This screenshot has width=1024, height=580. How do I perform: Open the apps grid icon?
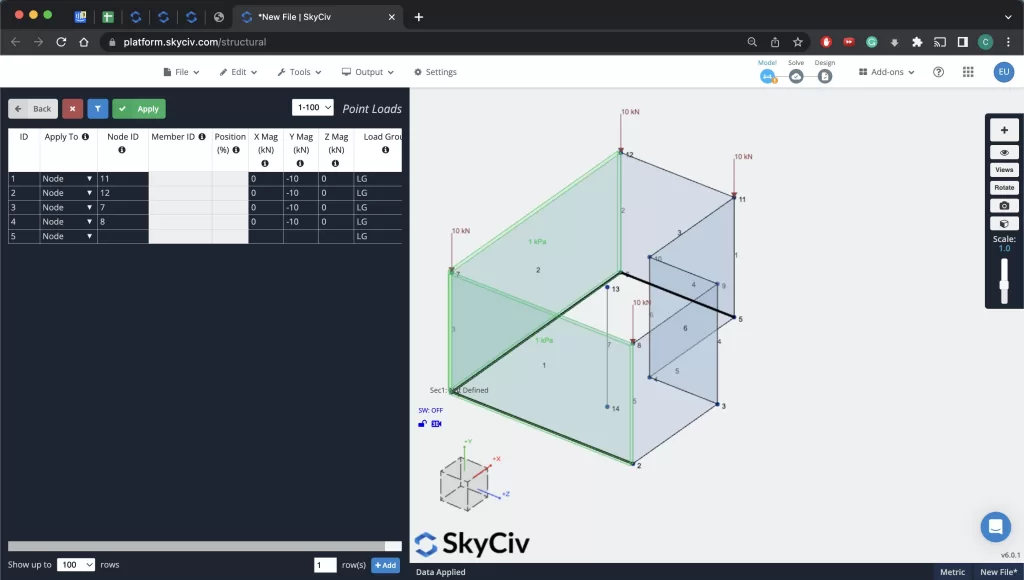click(968, 72)
